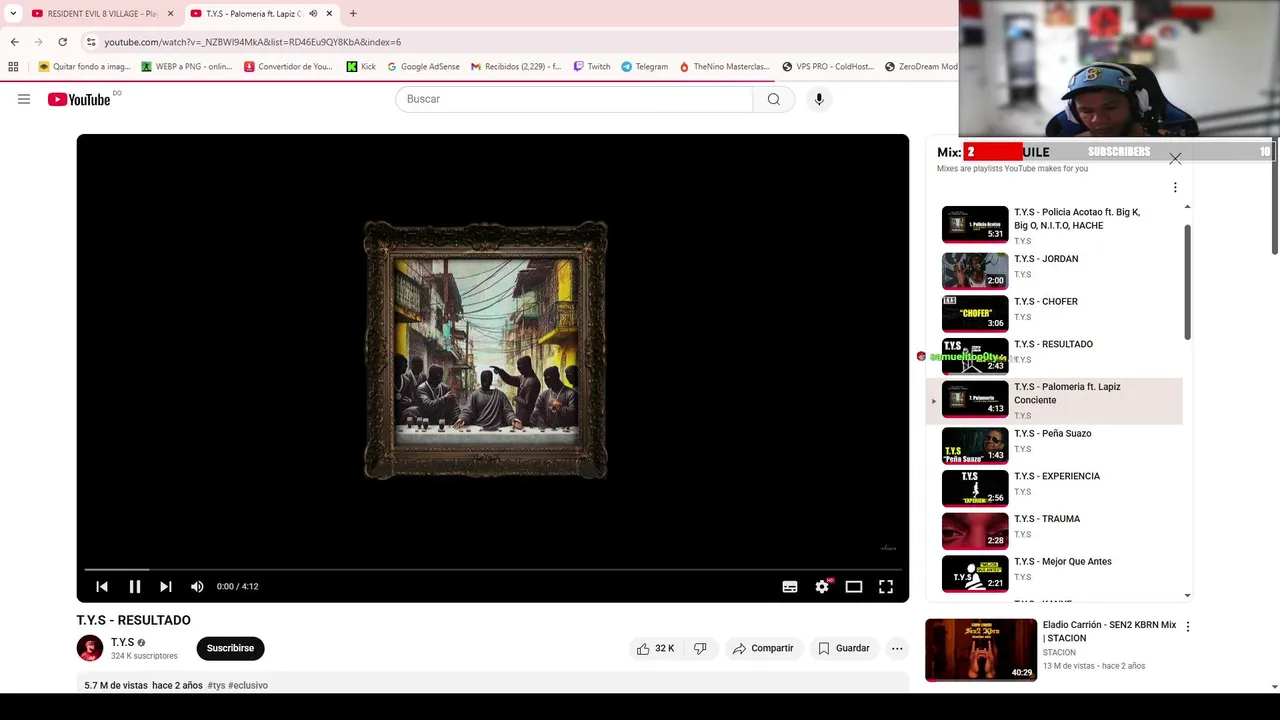Share video with Compartir button
This screenshot has height=720, width=1280.
(763, 648)
